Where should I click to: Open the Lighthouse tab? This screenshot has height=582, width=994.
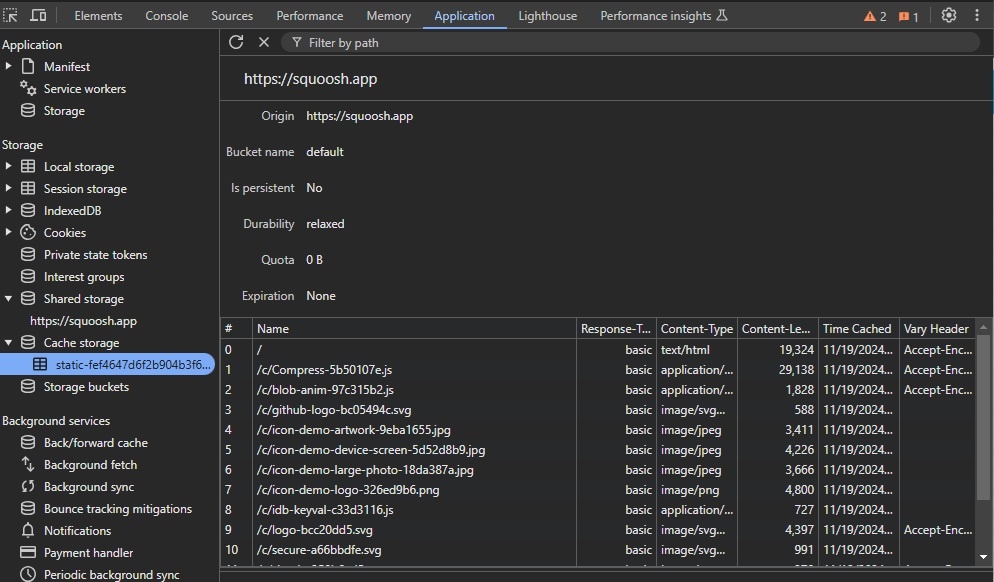pos(547,16)
